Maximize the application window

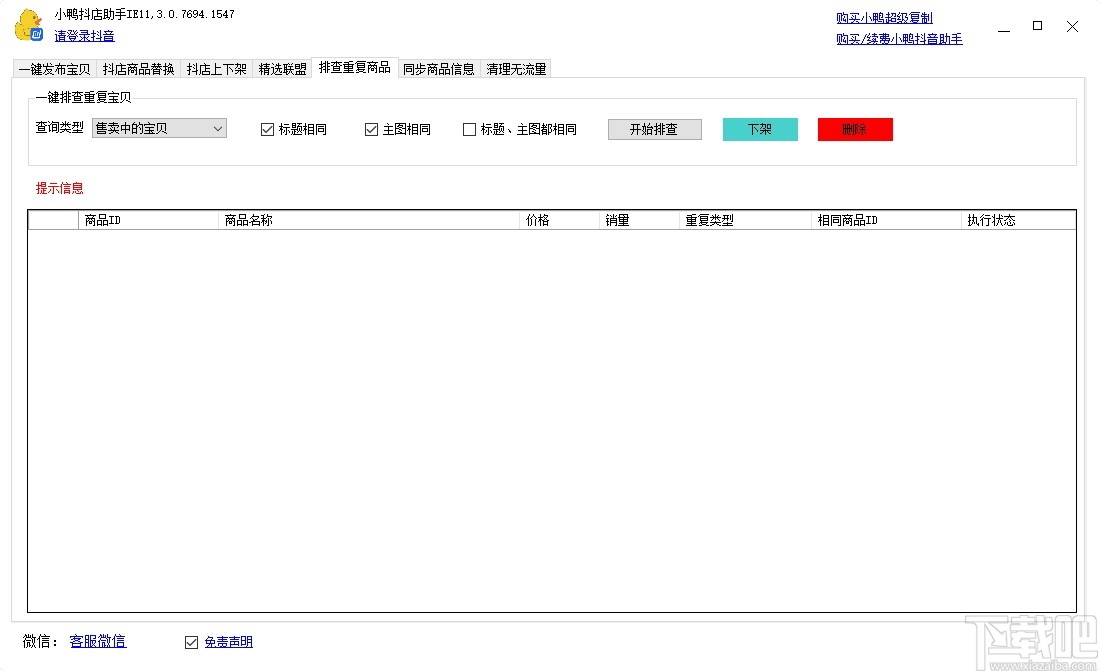1038,26
